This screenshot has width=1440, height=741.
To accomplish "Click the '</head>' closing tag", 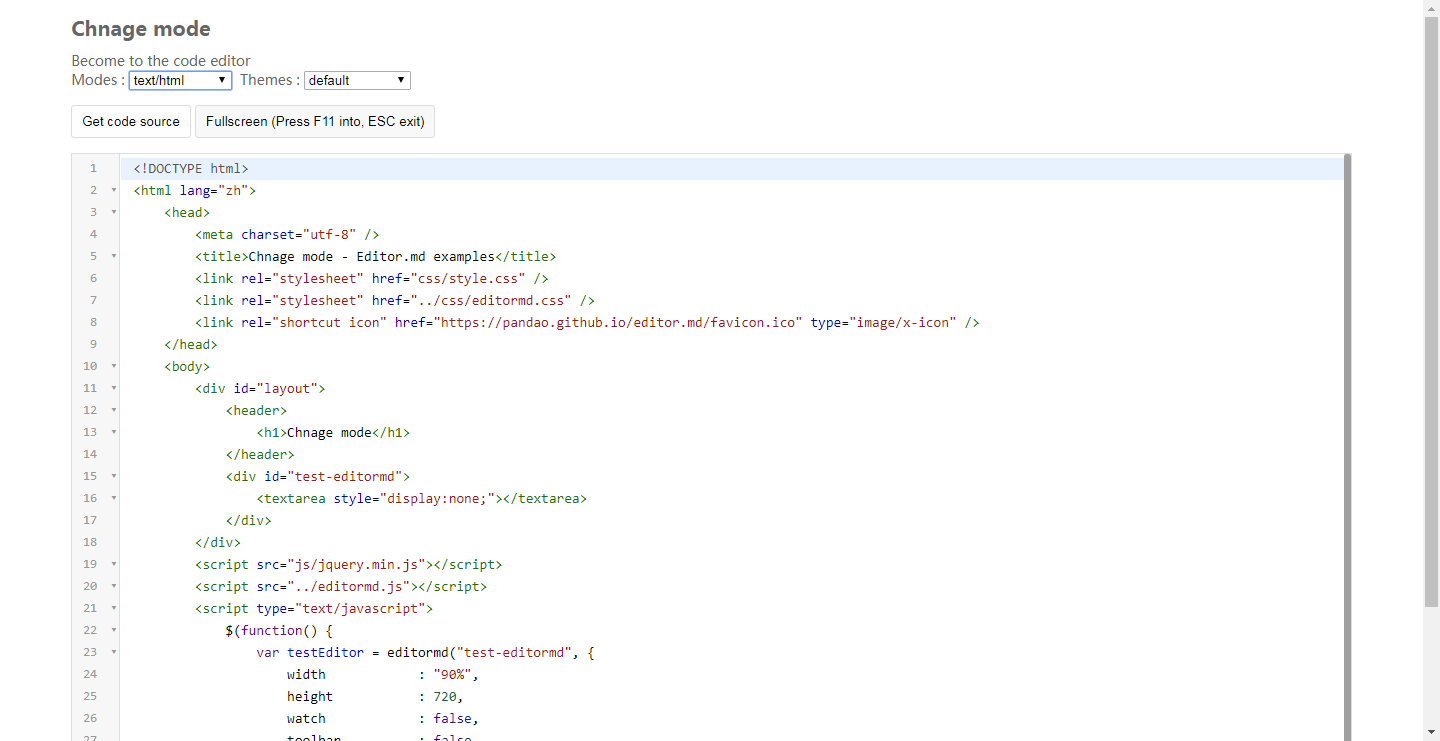I will [191, 344].
